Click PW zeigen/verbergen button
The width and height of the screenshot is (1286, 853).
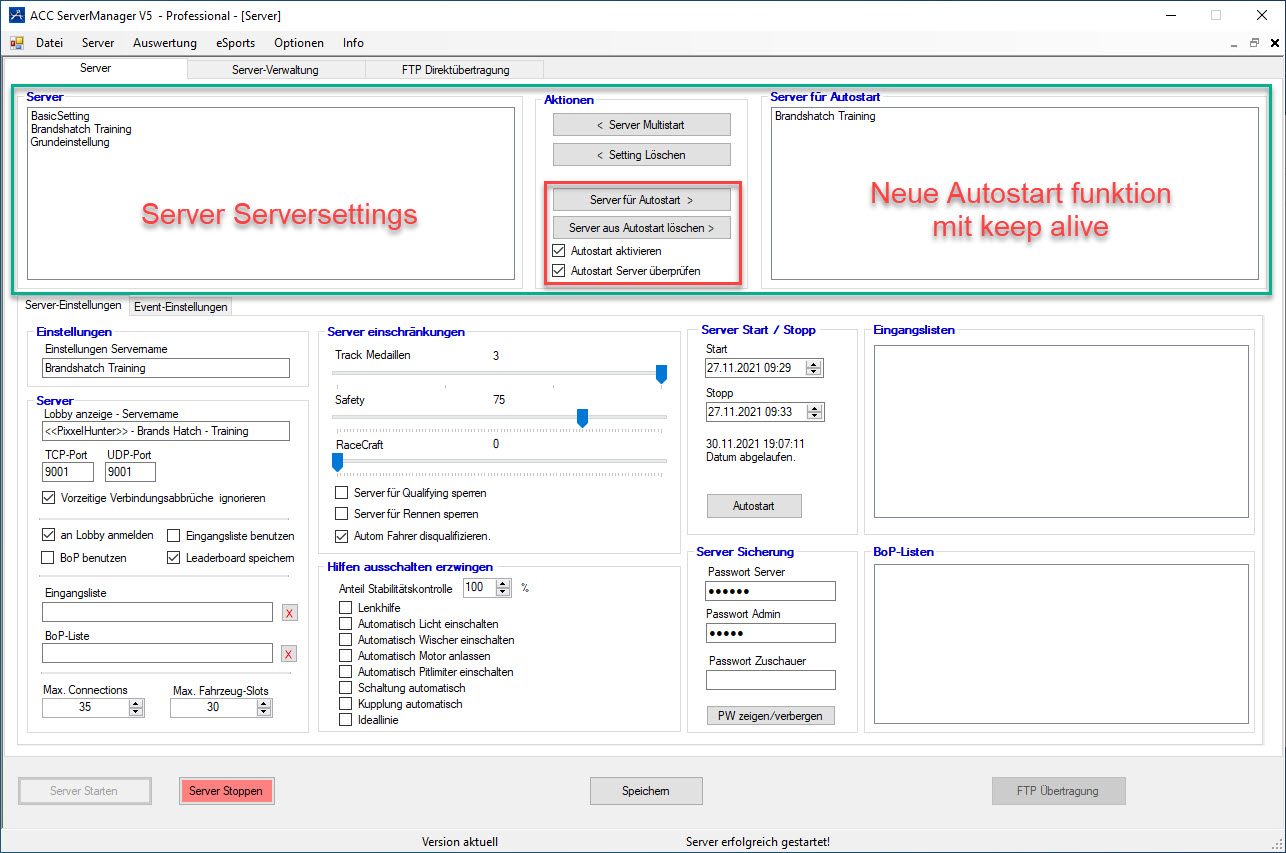pyautogui.click(x=770, y=716)
